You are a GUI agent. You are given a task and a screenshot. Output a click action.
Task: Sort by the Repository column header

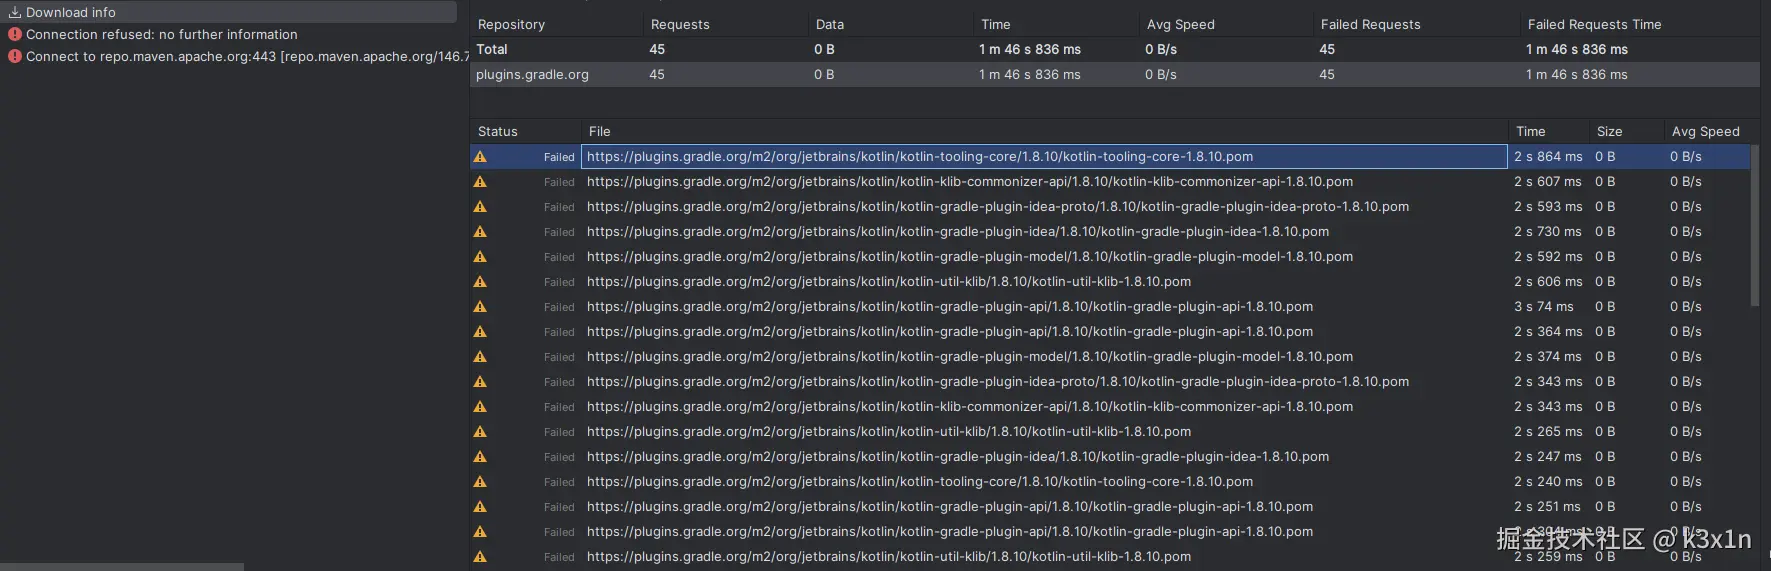pyautogui.click(x=511, y=24)
